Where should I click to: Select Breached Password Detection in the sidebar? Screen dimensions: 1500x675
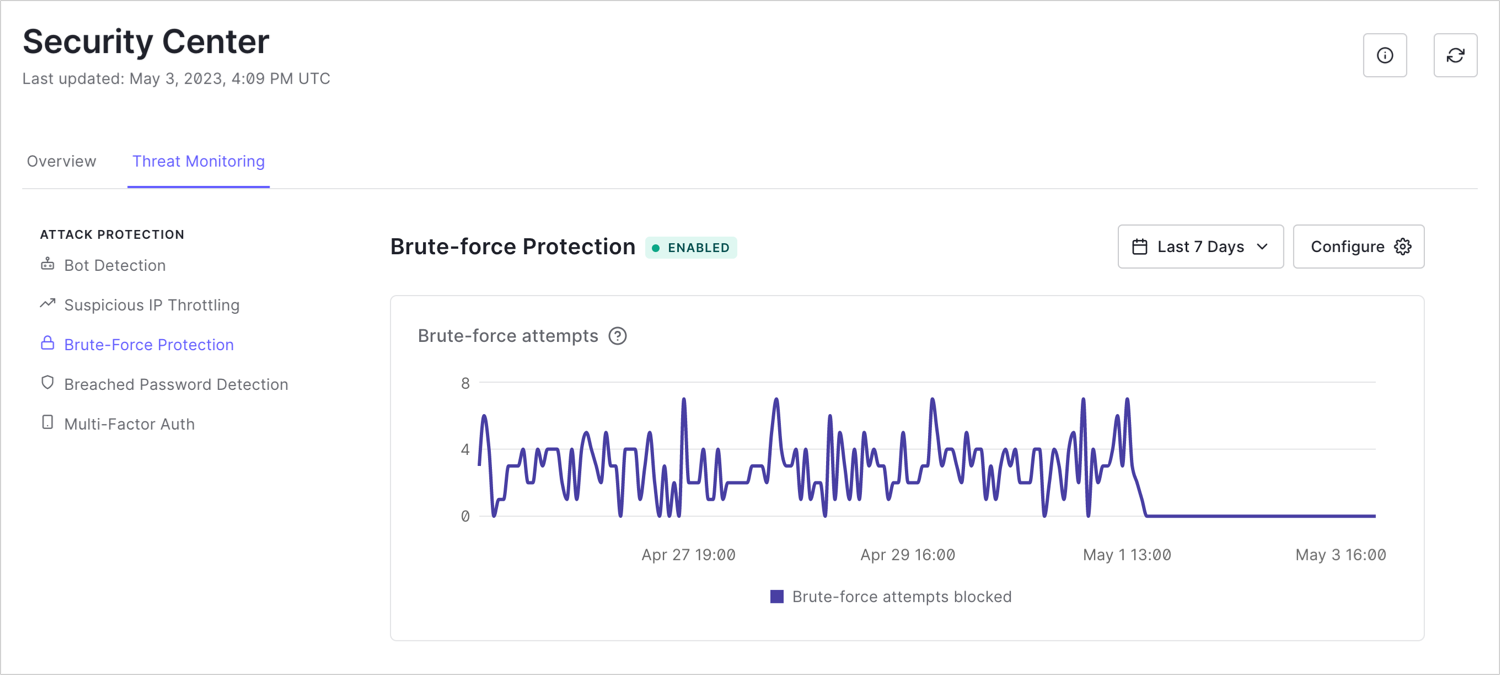[x=176, y=383]
